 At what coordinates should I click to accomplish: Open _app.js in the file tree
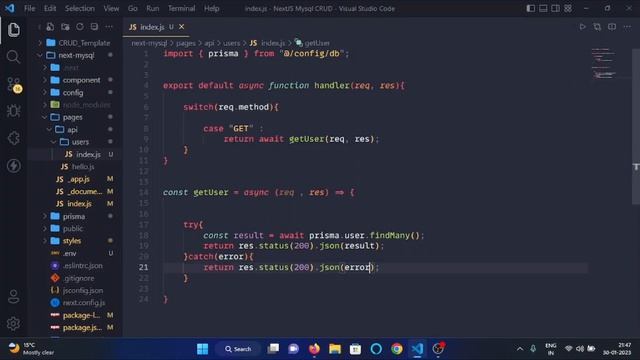pyautogui.click(x=75, y=179)
